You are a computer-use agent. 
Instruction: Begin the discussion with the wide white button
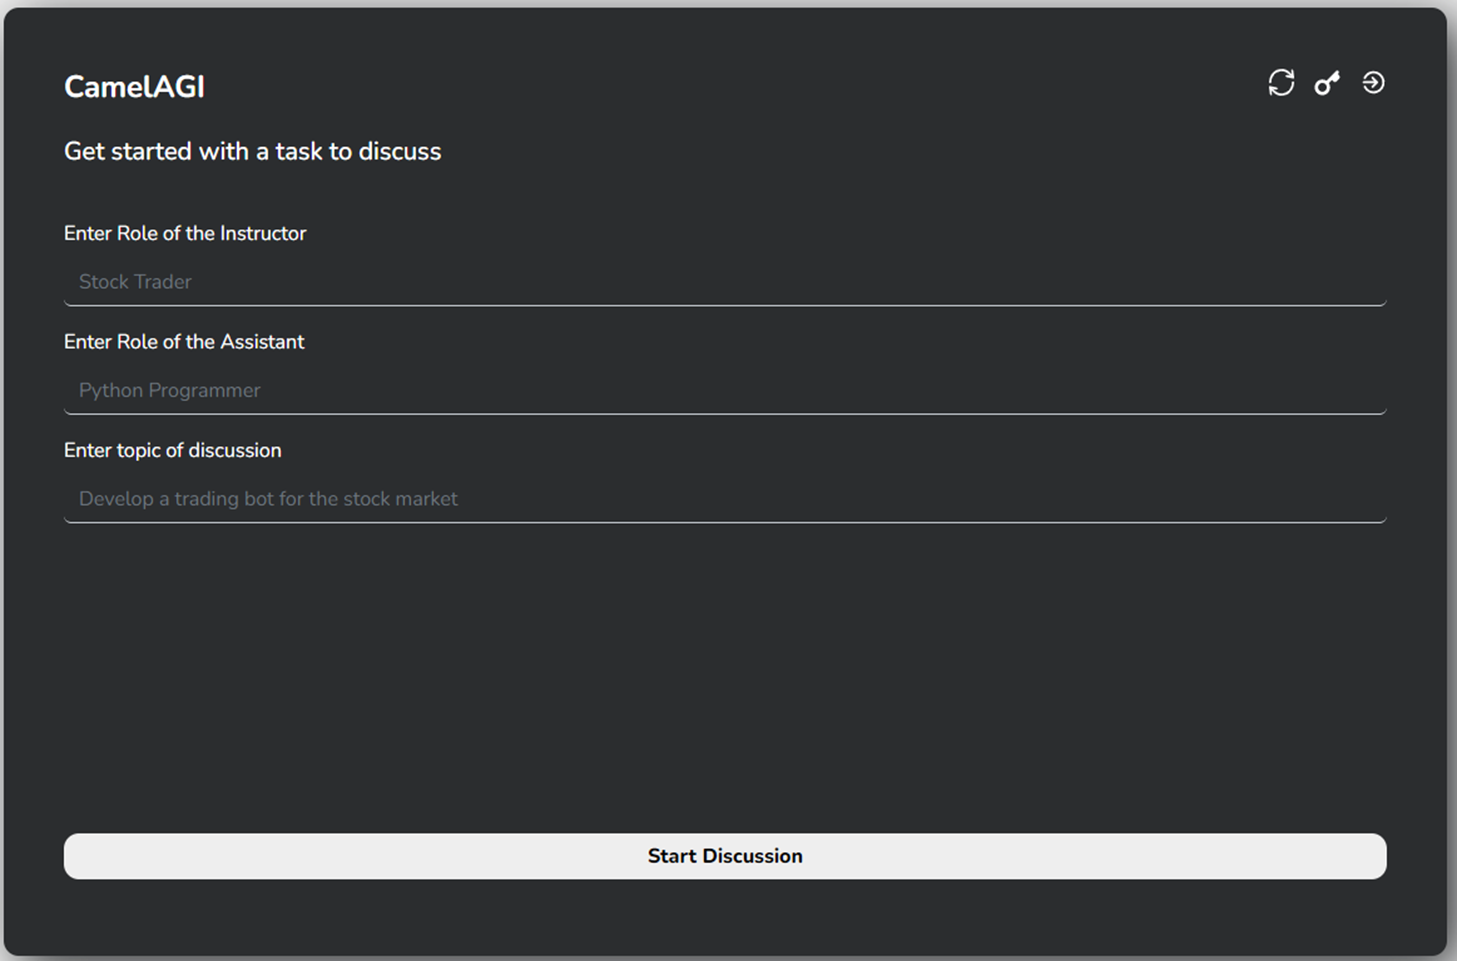pos(724,856)
